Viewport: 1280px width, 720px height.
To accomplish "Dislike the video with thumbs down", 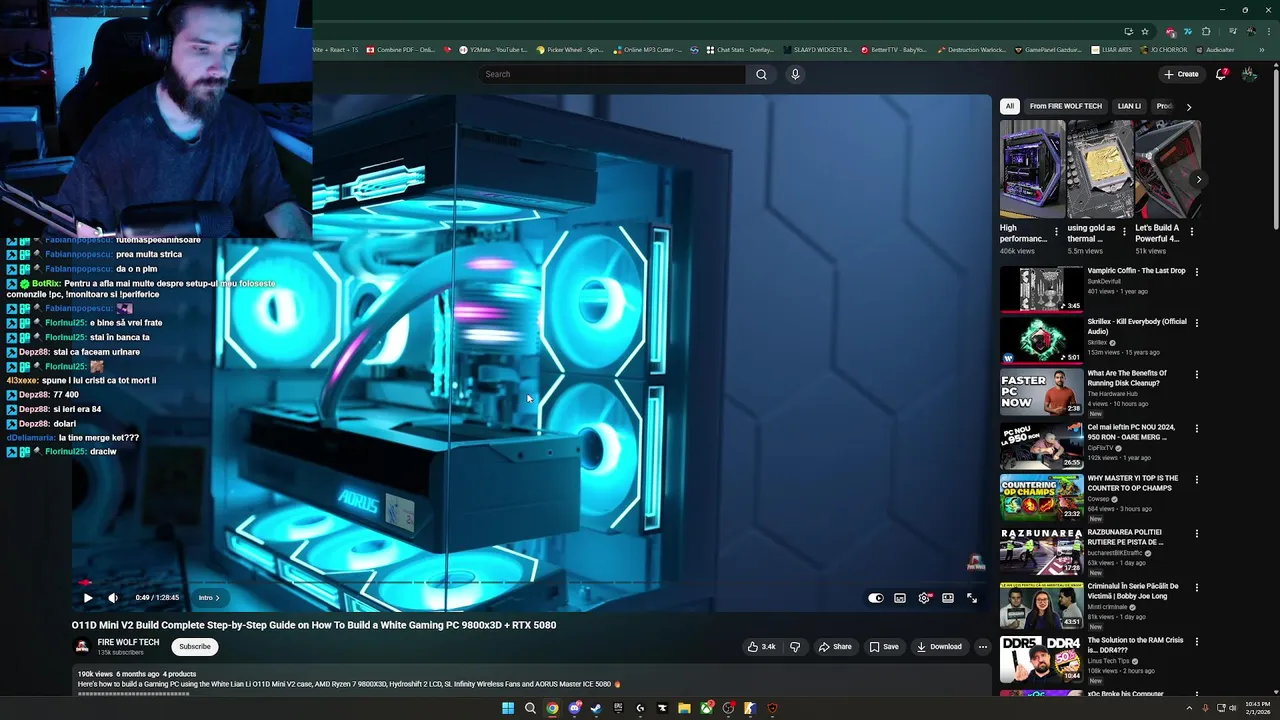I will click(795, 647).
